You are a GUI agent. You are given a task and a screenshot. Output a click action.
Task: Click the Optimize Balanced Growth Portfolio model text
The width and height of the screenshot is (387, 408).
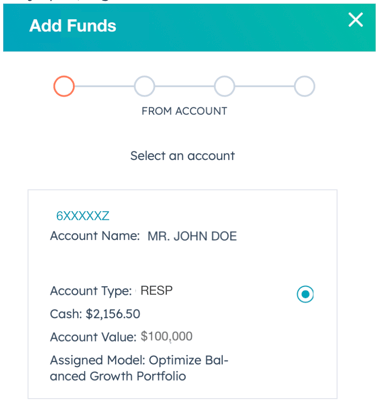click(139, 368)
